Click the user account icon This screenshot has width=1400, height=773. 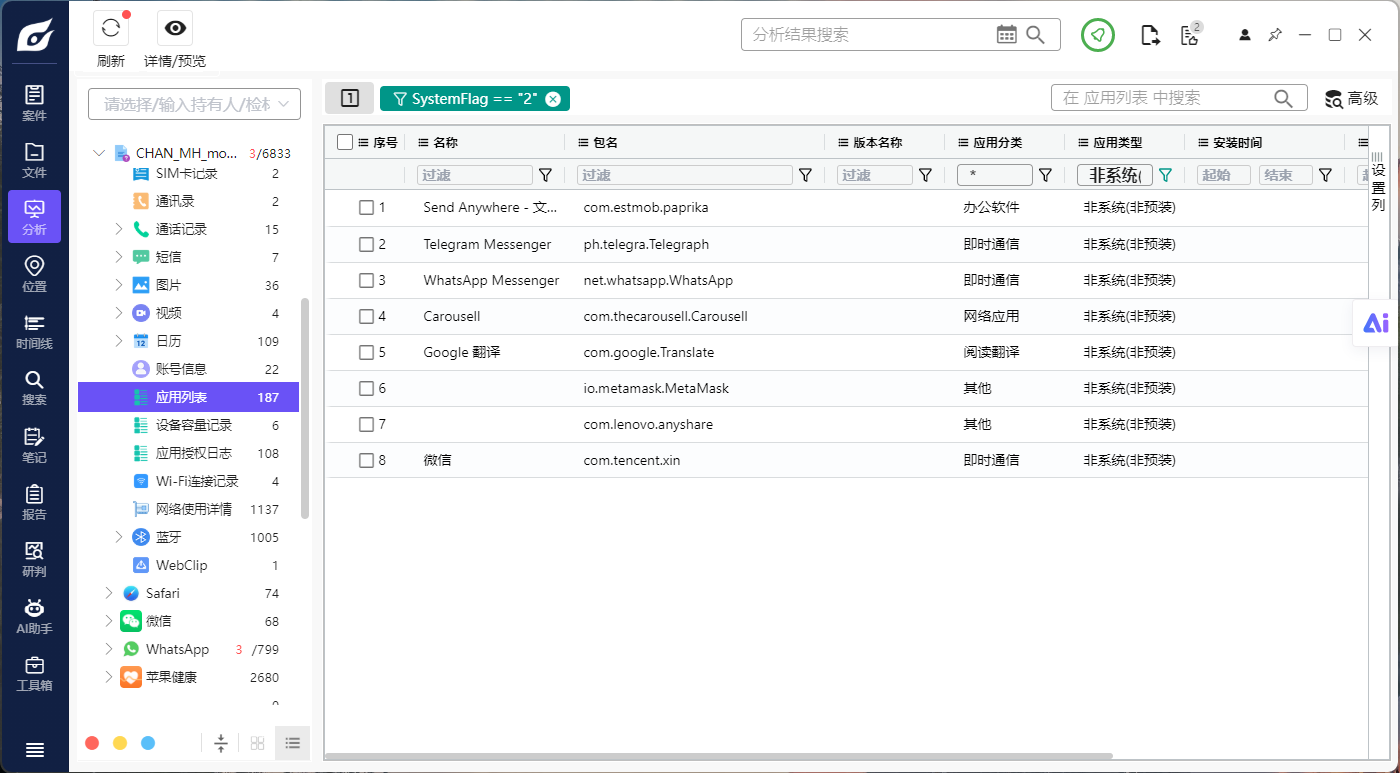pyautogui.click(x=1245, y=35)
